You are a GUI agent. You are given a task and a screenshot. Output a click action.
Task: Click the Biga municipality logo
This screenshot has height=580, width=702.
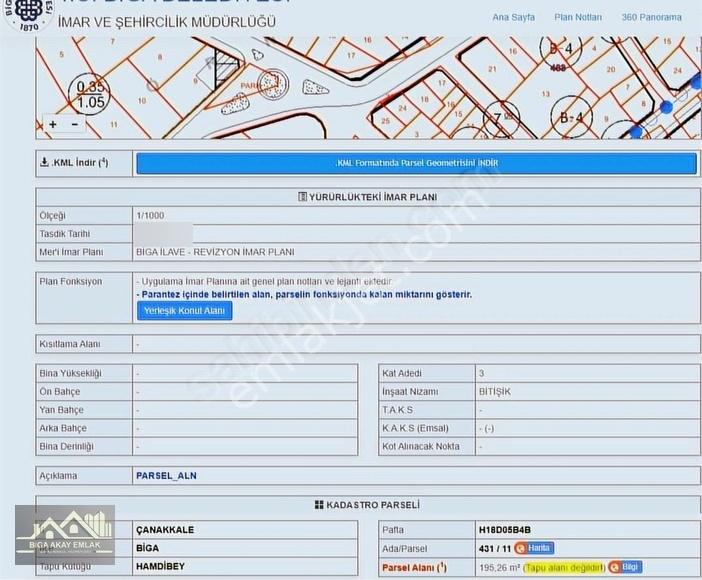pos(28,13)
